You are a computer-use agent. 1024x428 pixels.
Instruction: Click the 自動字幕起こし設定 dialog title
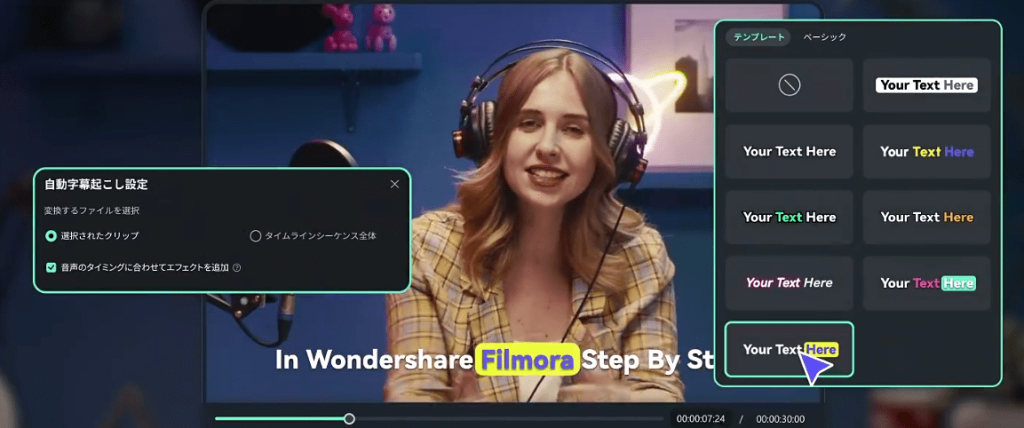96,185
